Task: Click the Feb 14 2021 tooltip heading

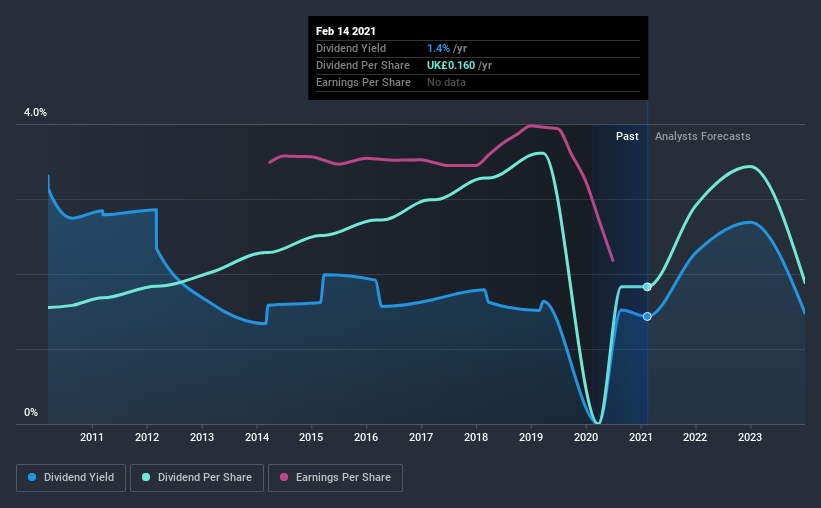Action: [346, 31]
